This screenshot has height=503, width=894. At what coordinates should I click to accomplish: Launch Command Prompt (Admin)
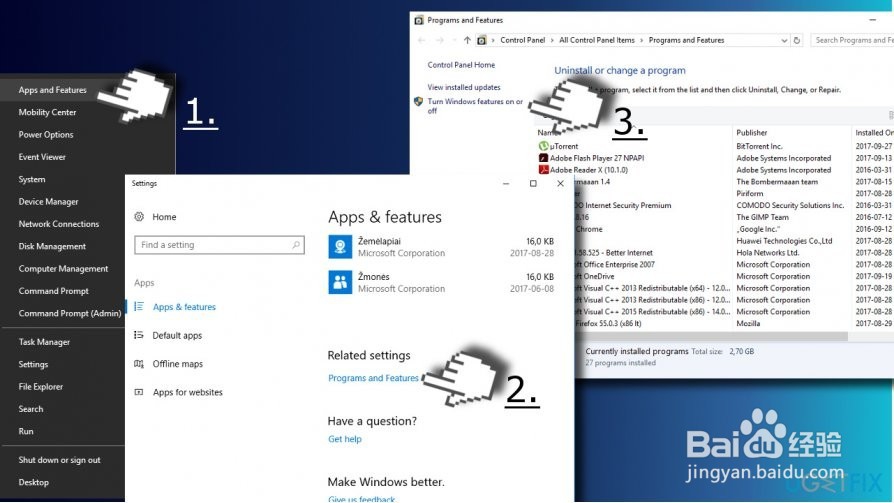(70, 313)
